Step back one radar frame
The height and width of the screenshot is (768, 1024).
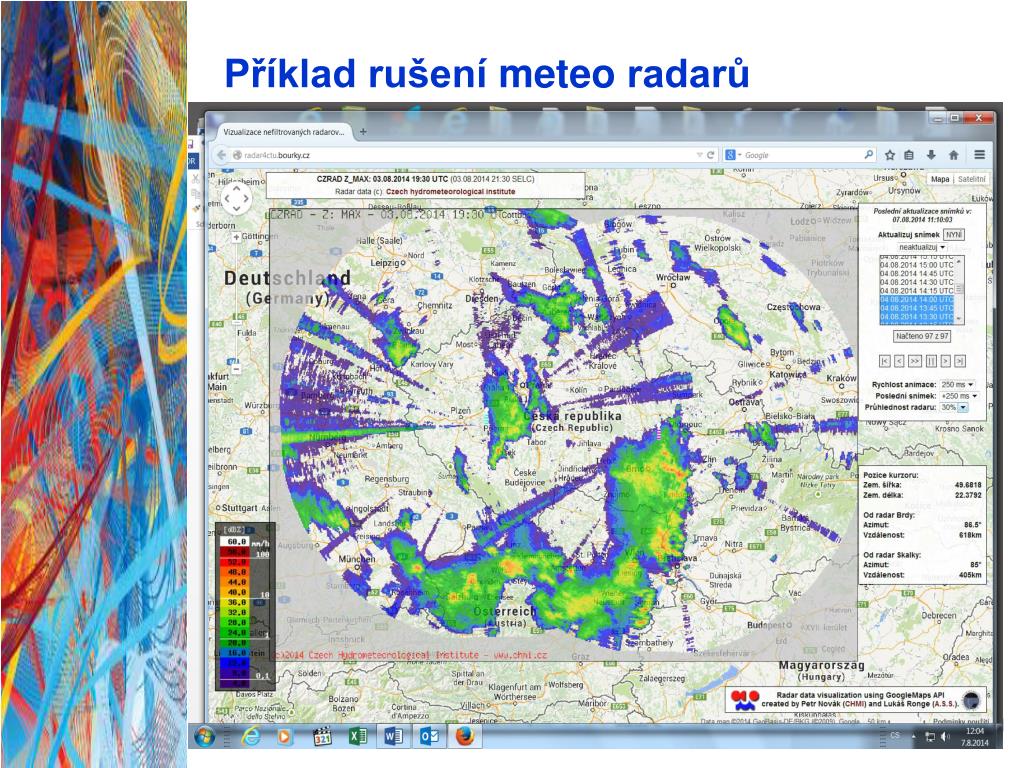click(899, 361)
